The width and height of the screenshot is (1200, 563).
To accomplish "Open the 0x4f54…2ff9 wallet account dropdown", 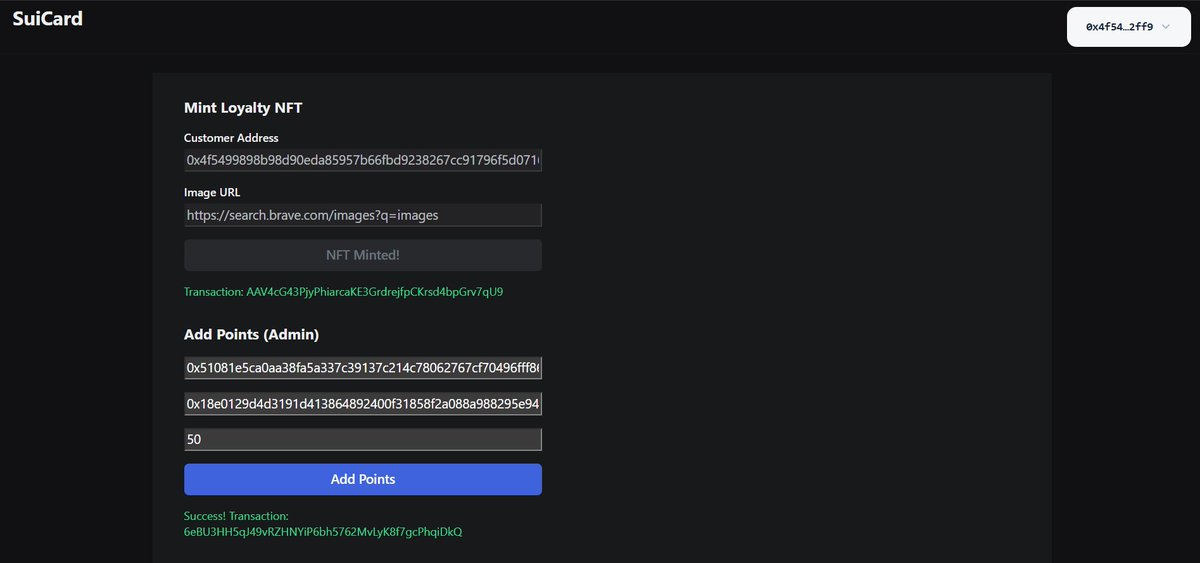I will [x=1128, y=27].
